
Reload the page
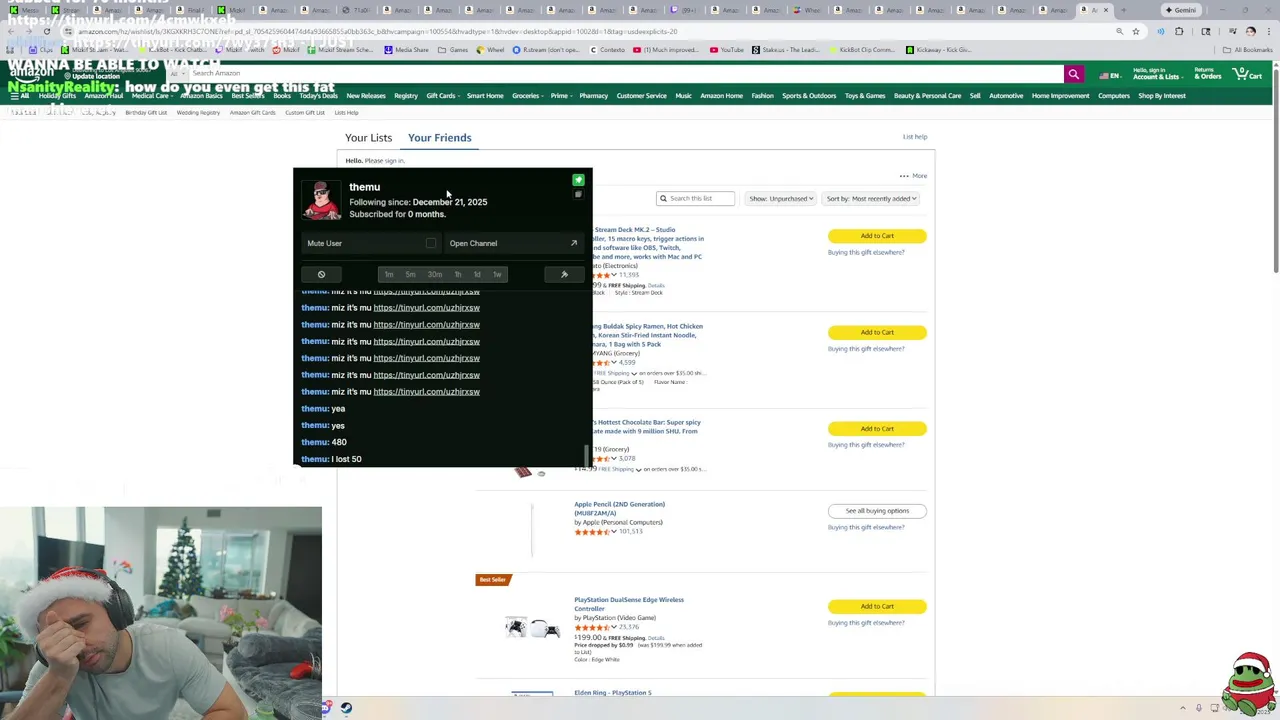click(46, 31)
